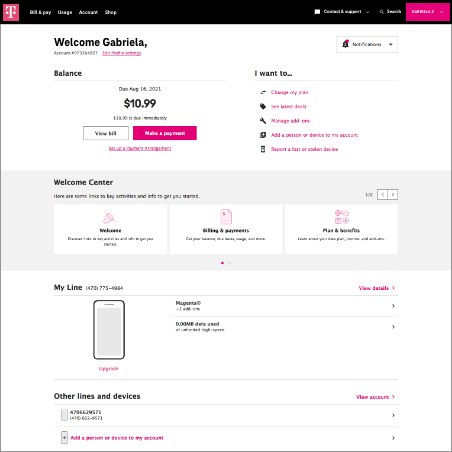Click the View bill button
This screenshot has height=452, width=452.
(106, 133)
